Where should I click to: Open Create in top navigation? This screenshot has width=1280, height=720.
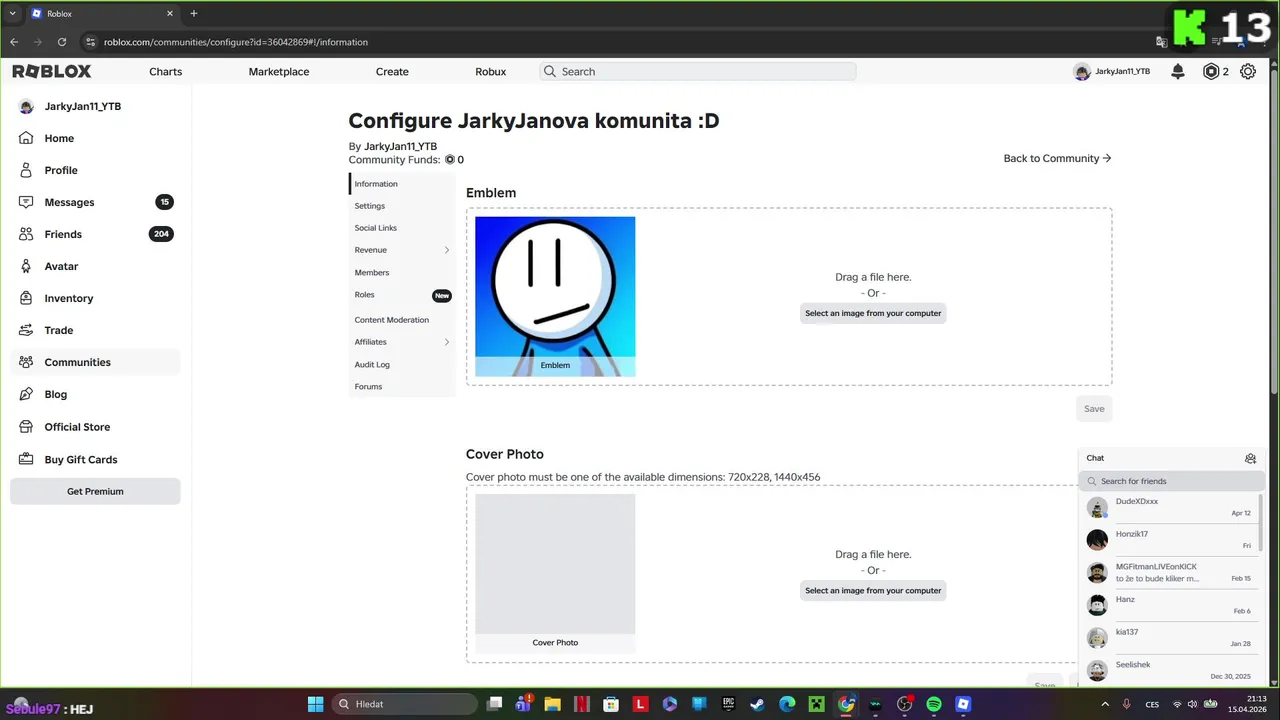(x=392, y=72)
